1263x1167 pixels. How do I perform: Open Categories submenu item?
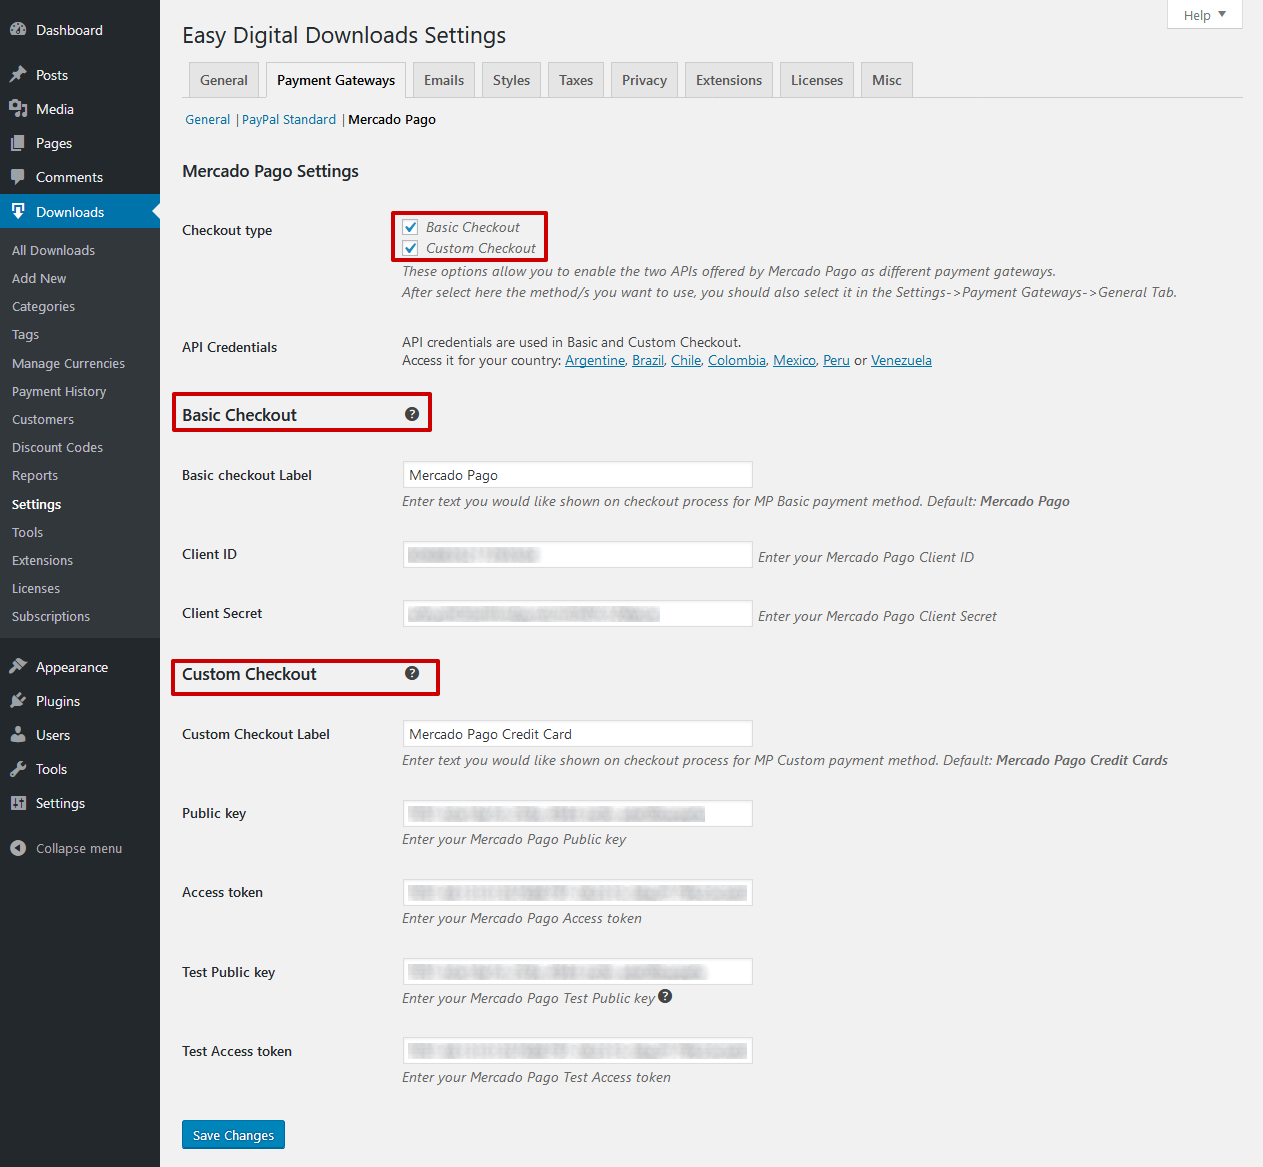click(43, 306)
